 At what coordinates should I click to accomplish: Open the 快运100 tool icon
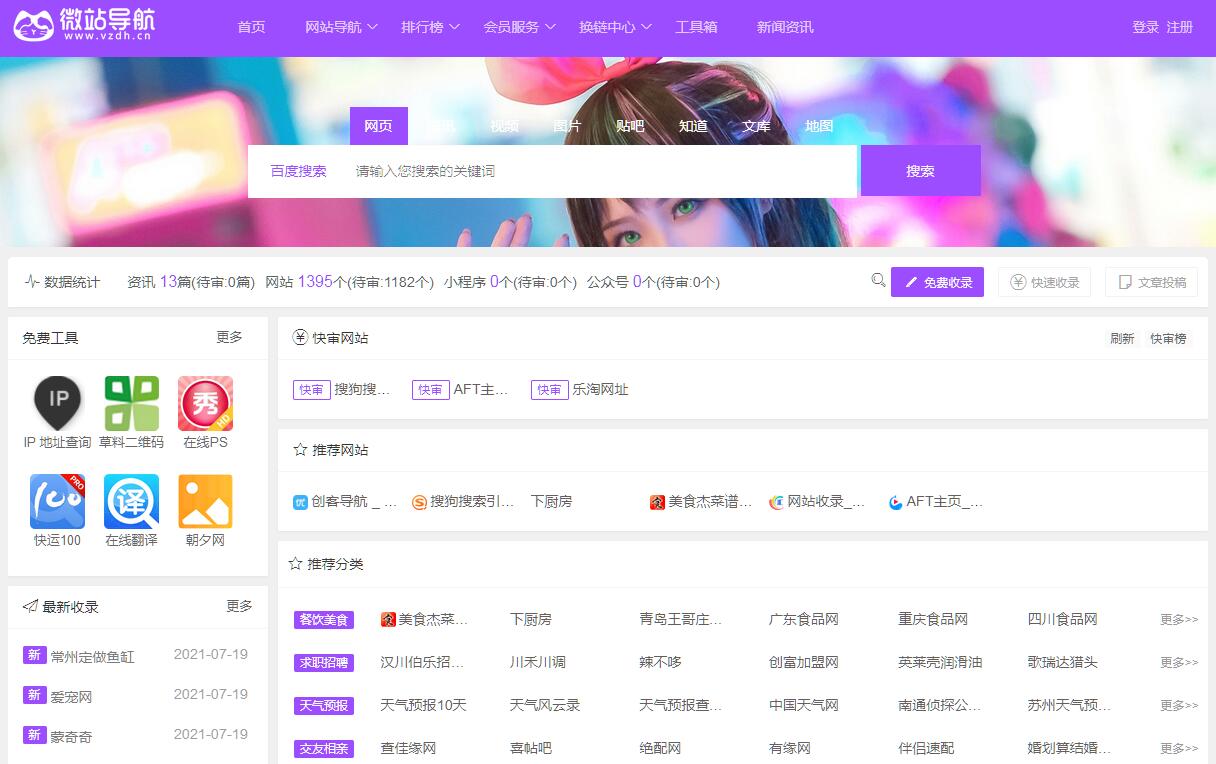click(58, 501)
